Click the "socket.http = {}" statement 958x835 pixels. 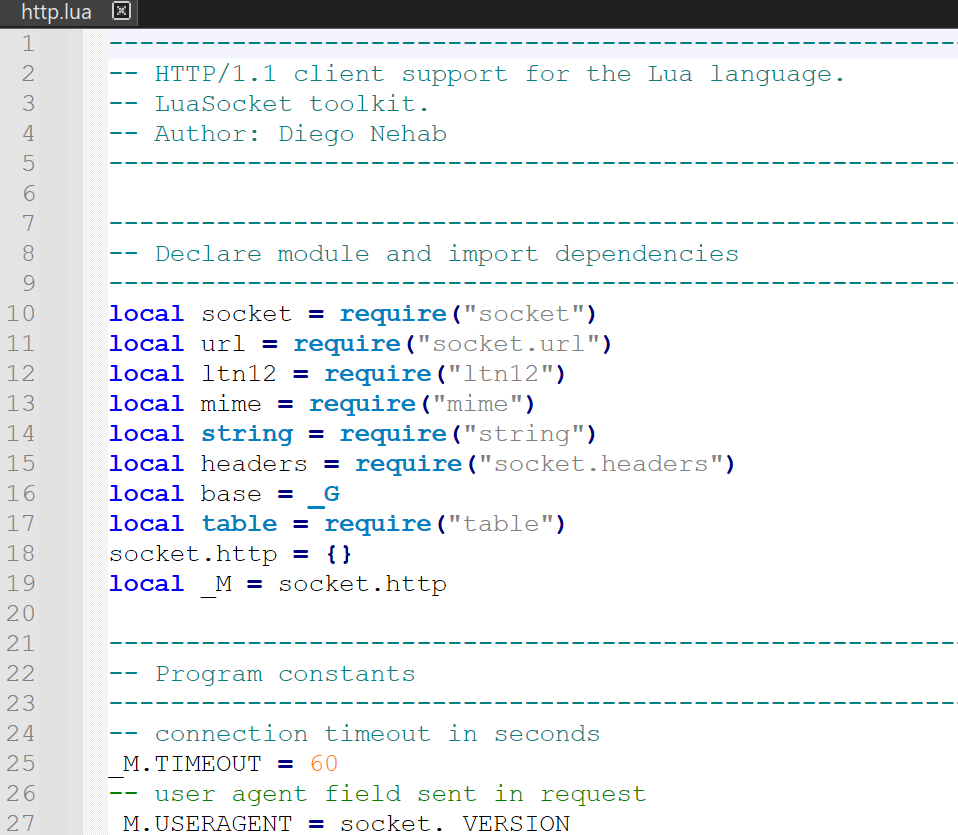230,553
